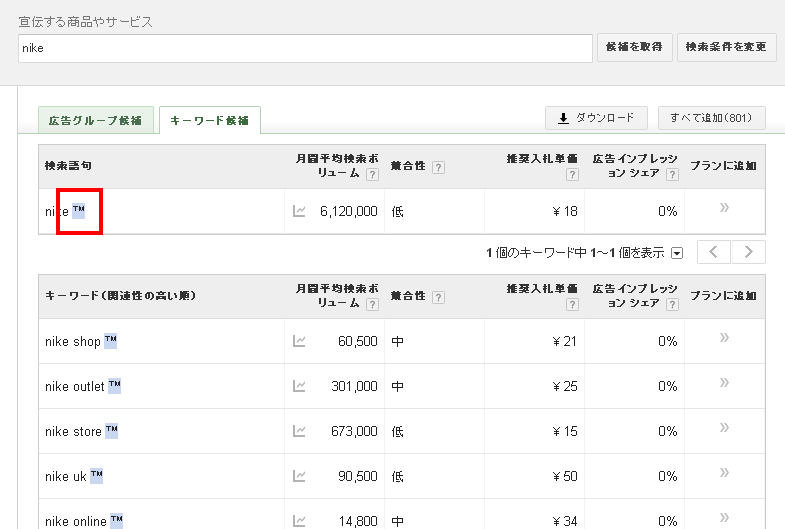Click the nike uk keyword text
The height and width of the screenshot is (529, 785).
66,477
